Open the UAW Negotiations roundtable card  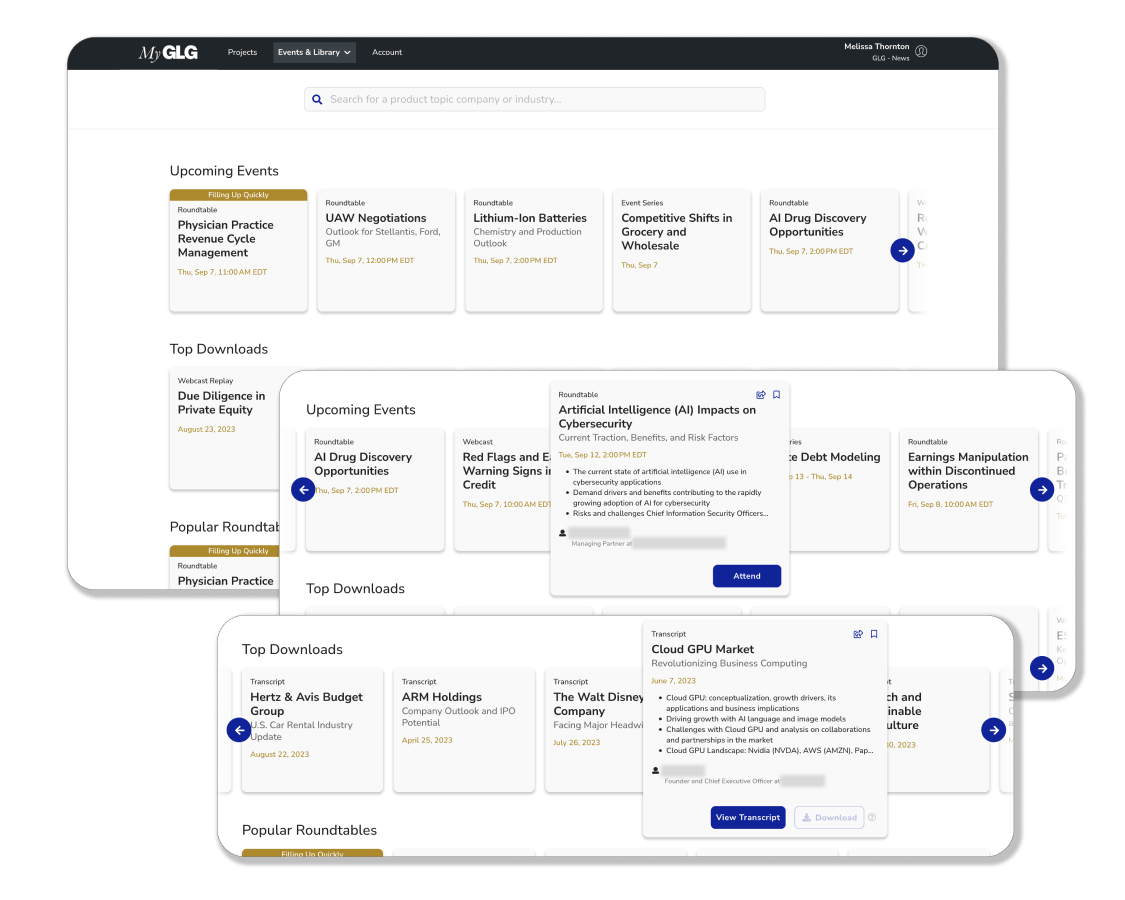point(386,250)
